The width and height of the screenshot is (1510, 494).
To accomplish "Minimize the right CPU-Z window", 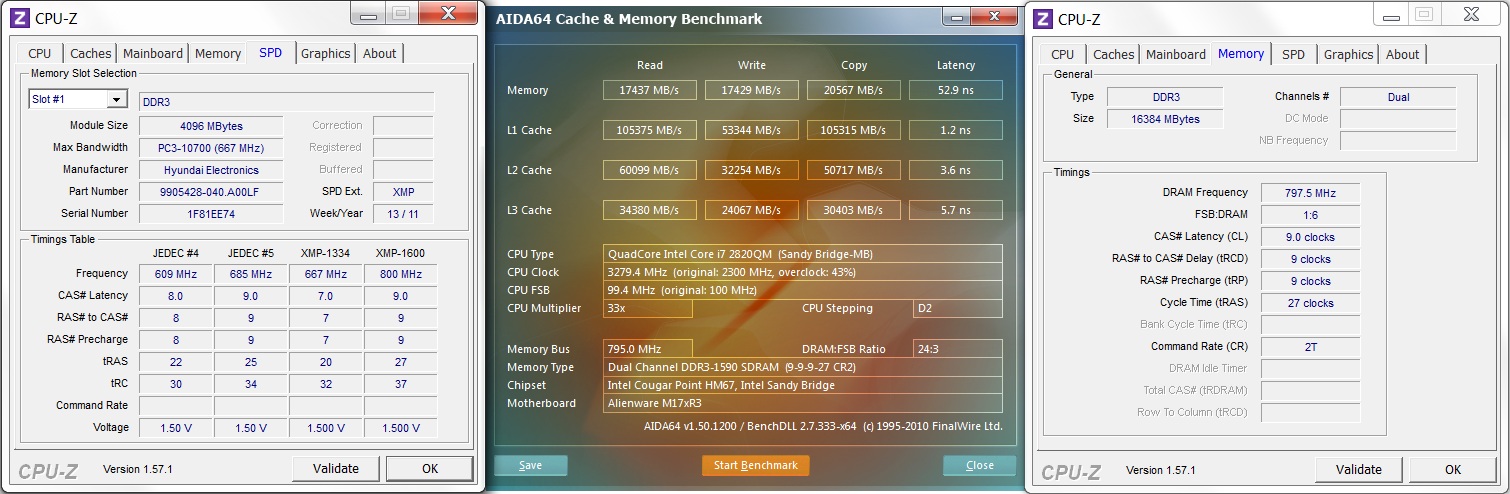I will pyautogui.click(x=1393, y=13).
